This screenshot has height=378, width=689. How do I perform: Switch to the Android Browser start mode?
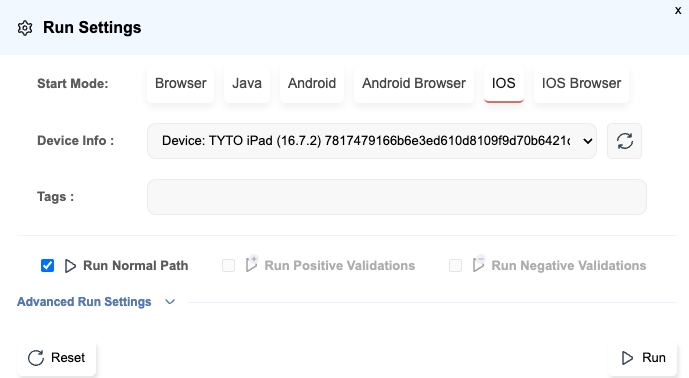414,84
